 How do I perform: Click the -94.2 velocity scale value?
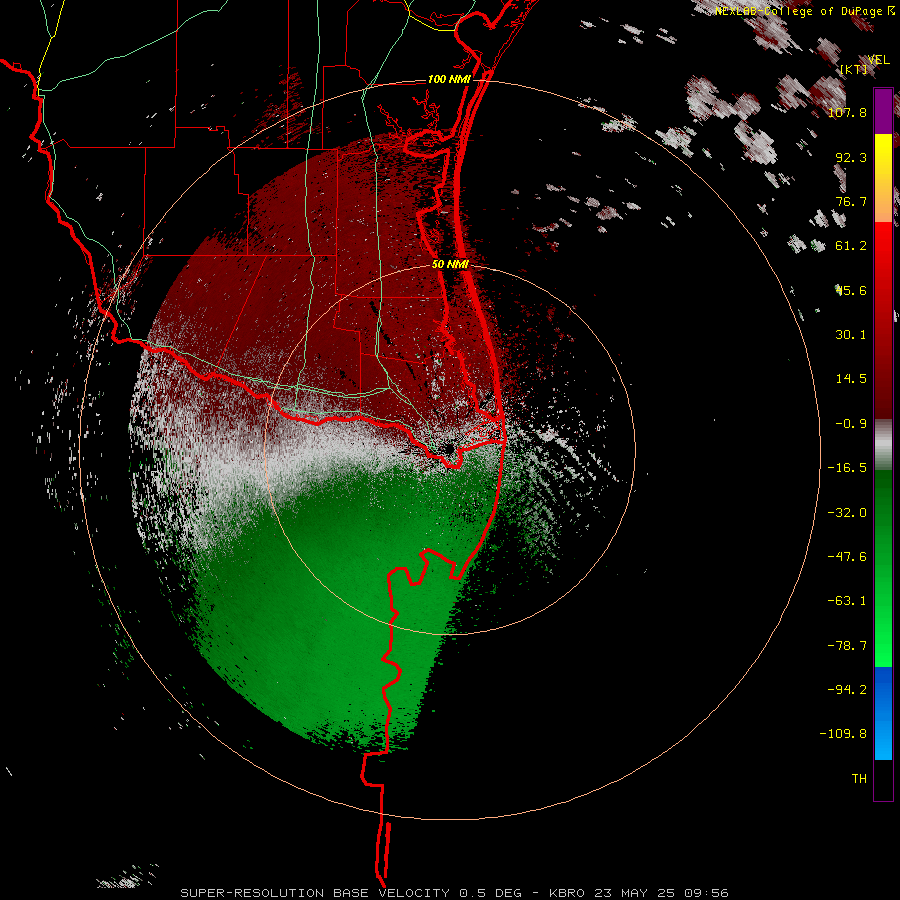[x=847, y=689]
